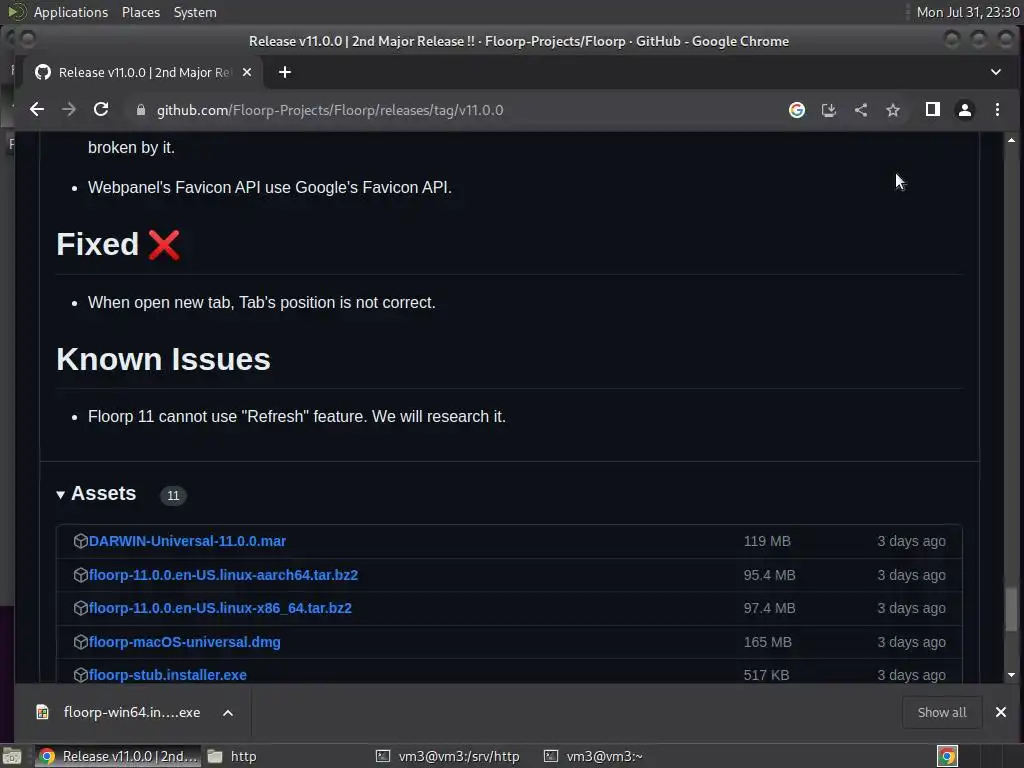Switch to http folder window in taskbar
Screen dimensions: 1024x768
[x=232, y=756]
